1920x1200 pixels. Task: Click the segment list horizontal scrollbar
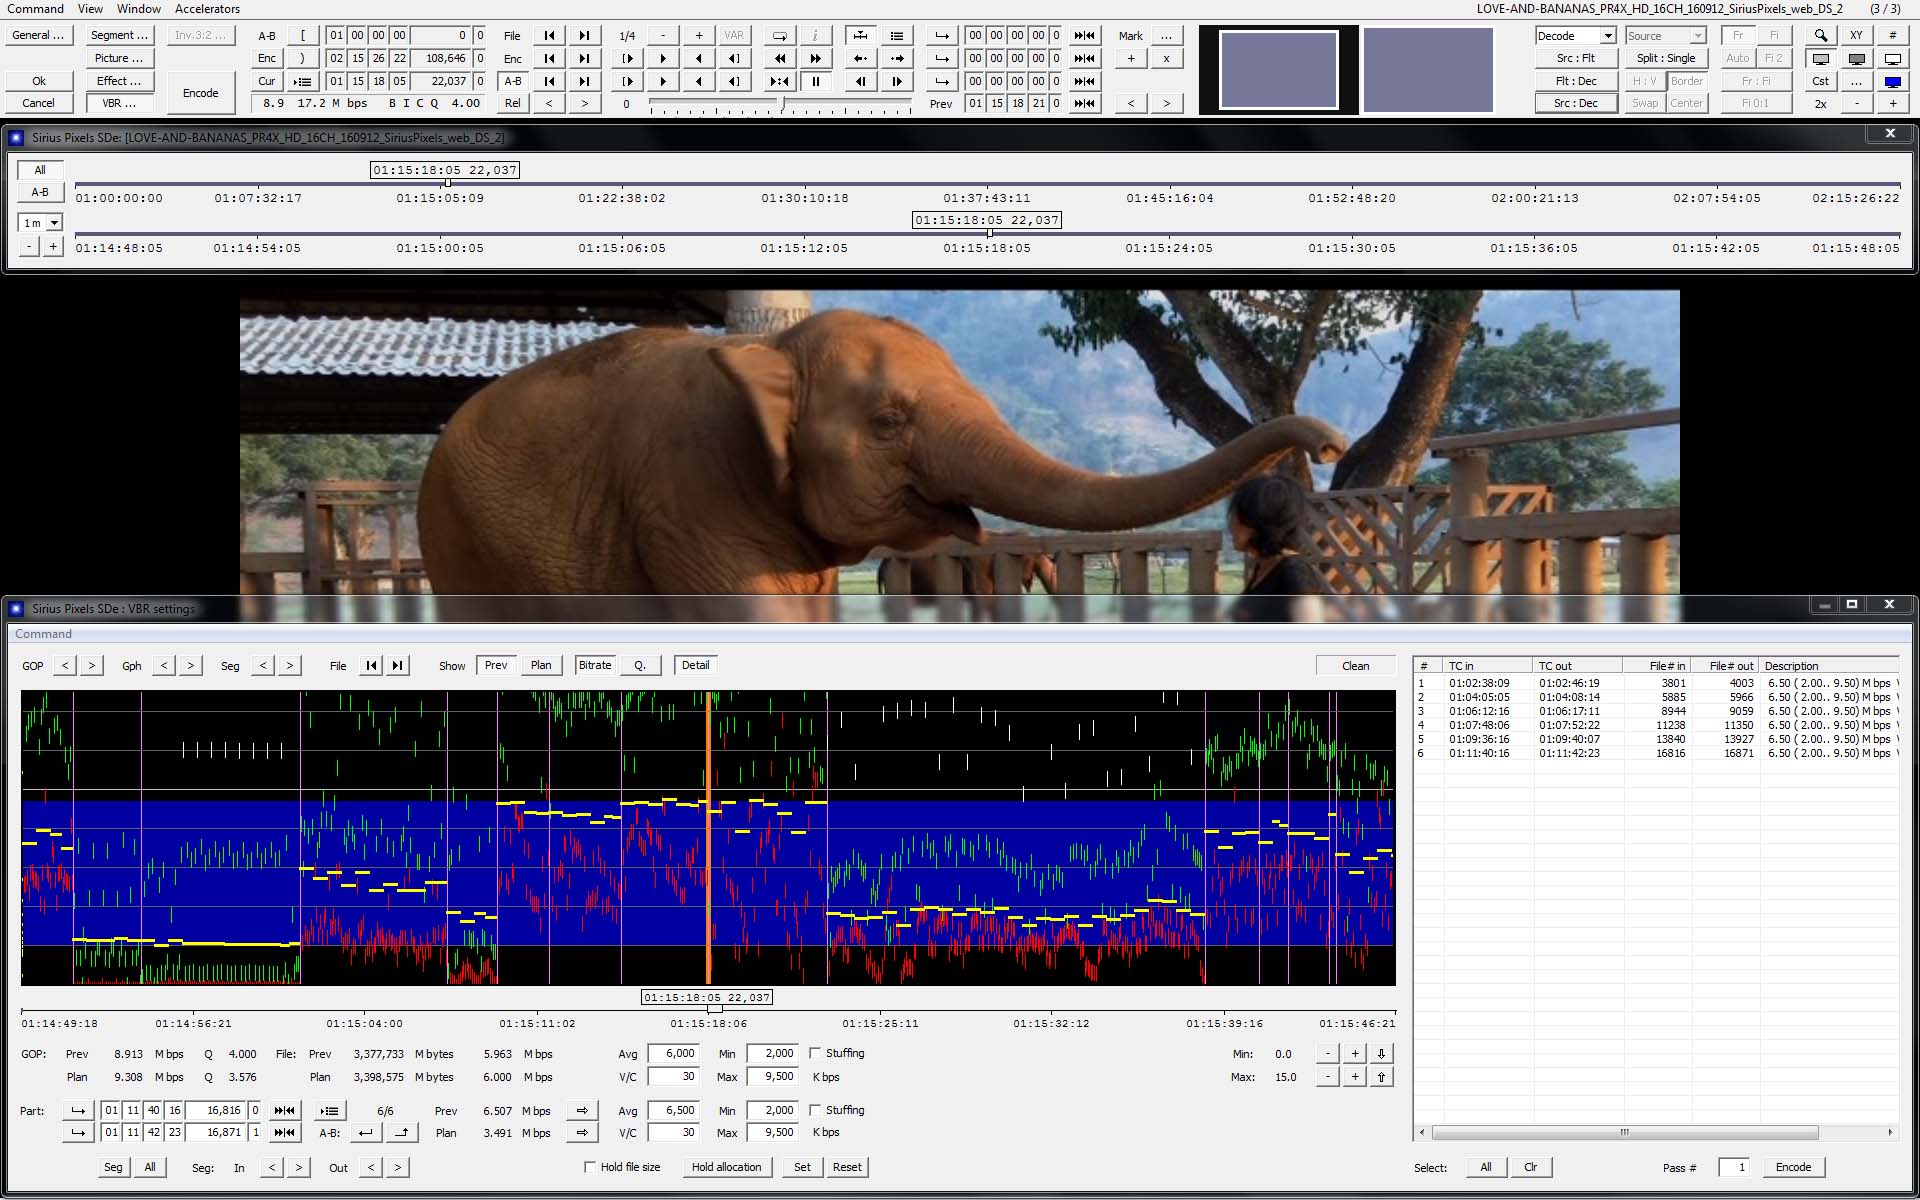pos(1625,1132)
